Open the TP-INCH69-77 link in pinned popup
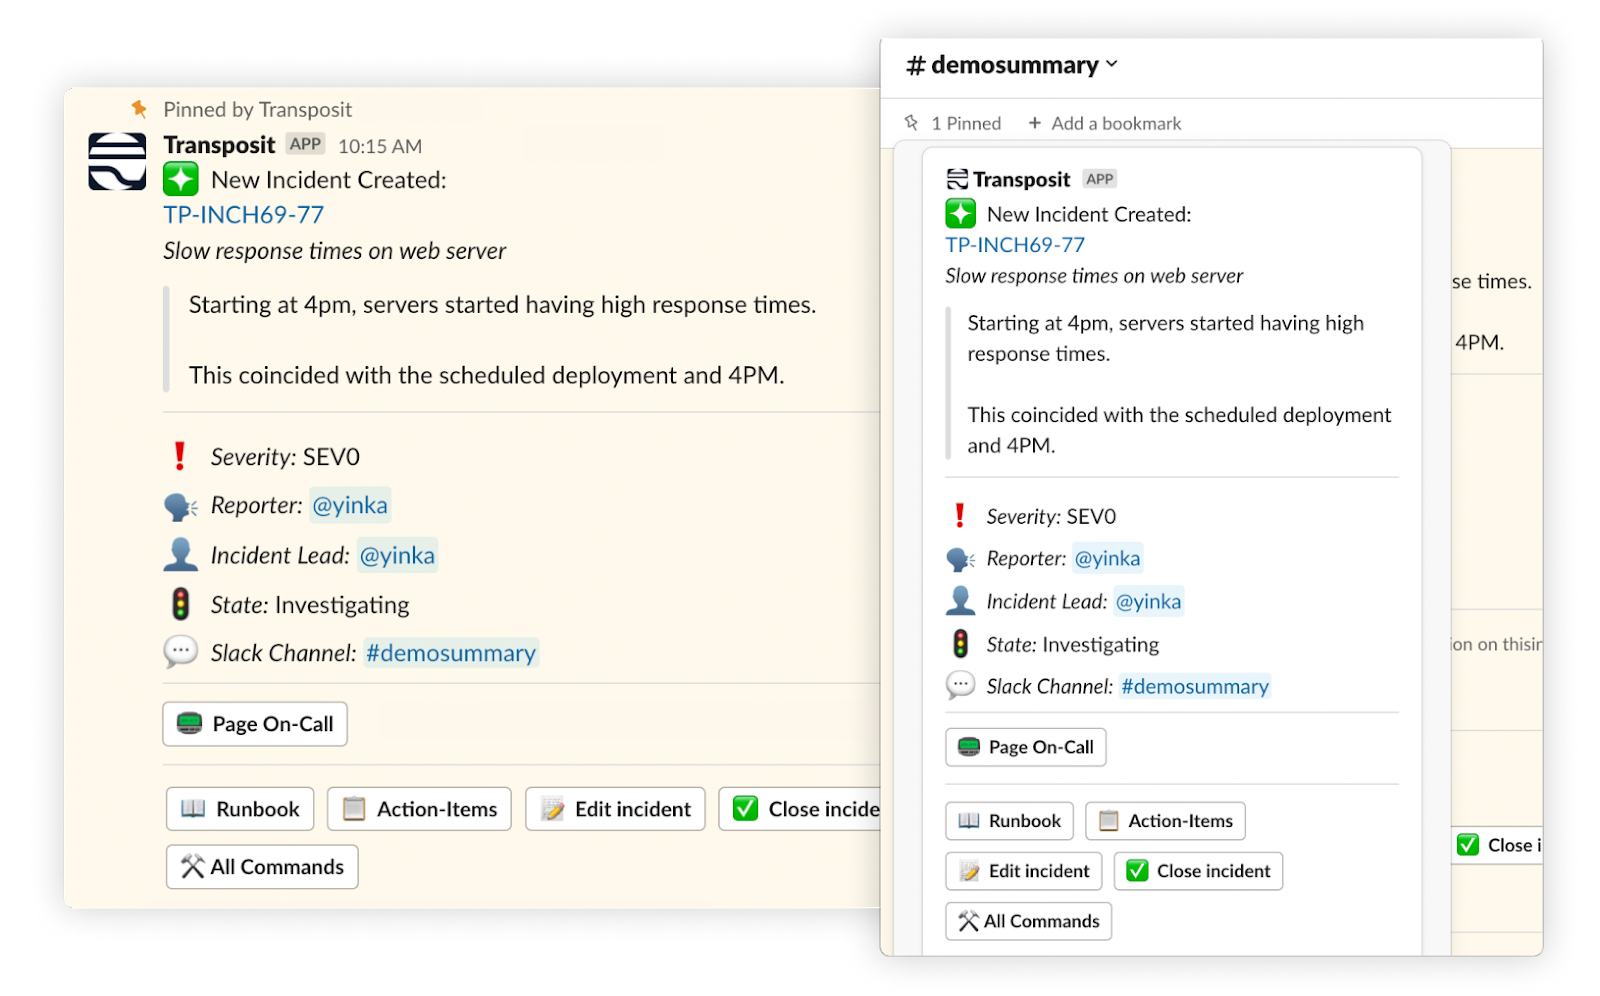 (1015, 245)
